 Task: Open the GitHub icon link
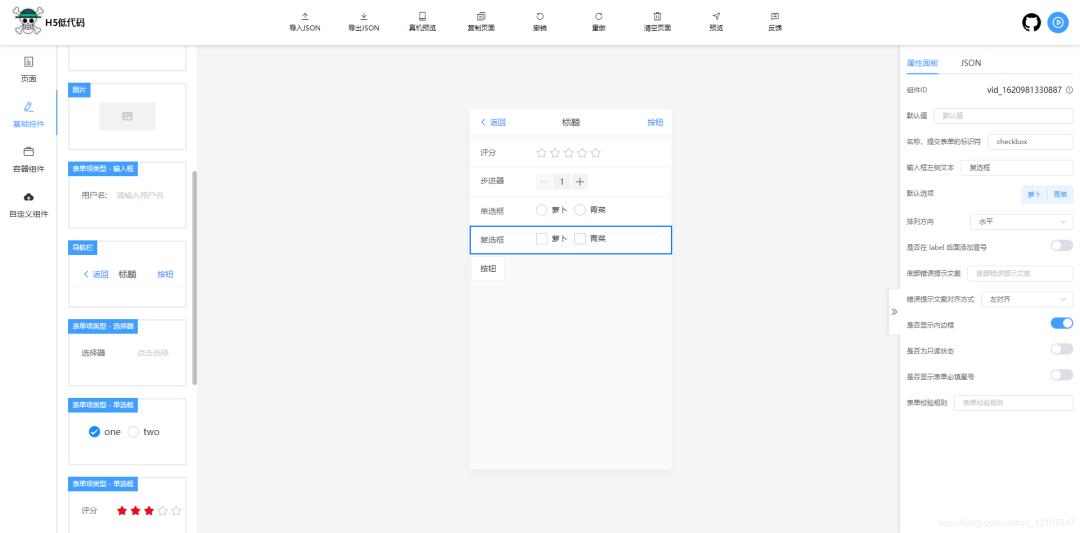(x=1031, y=22)
